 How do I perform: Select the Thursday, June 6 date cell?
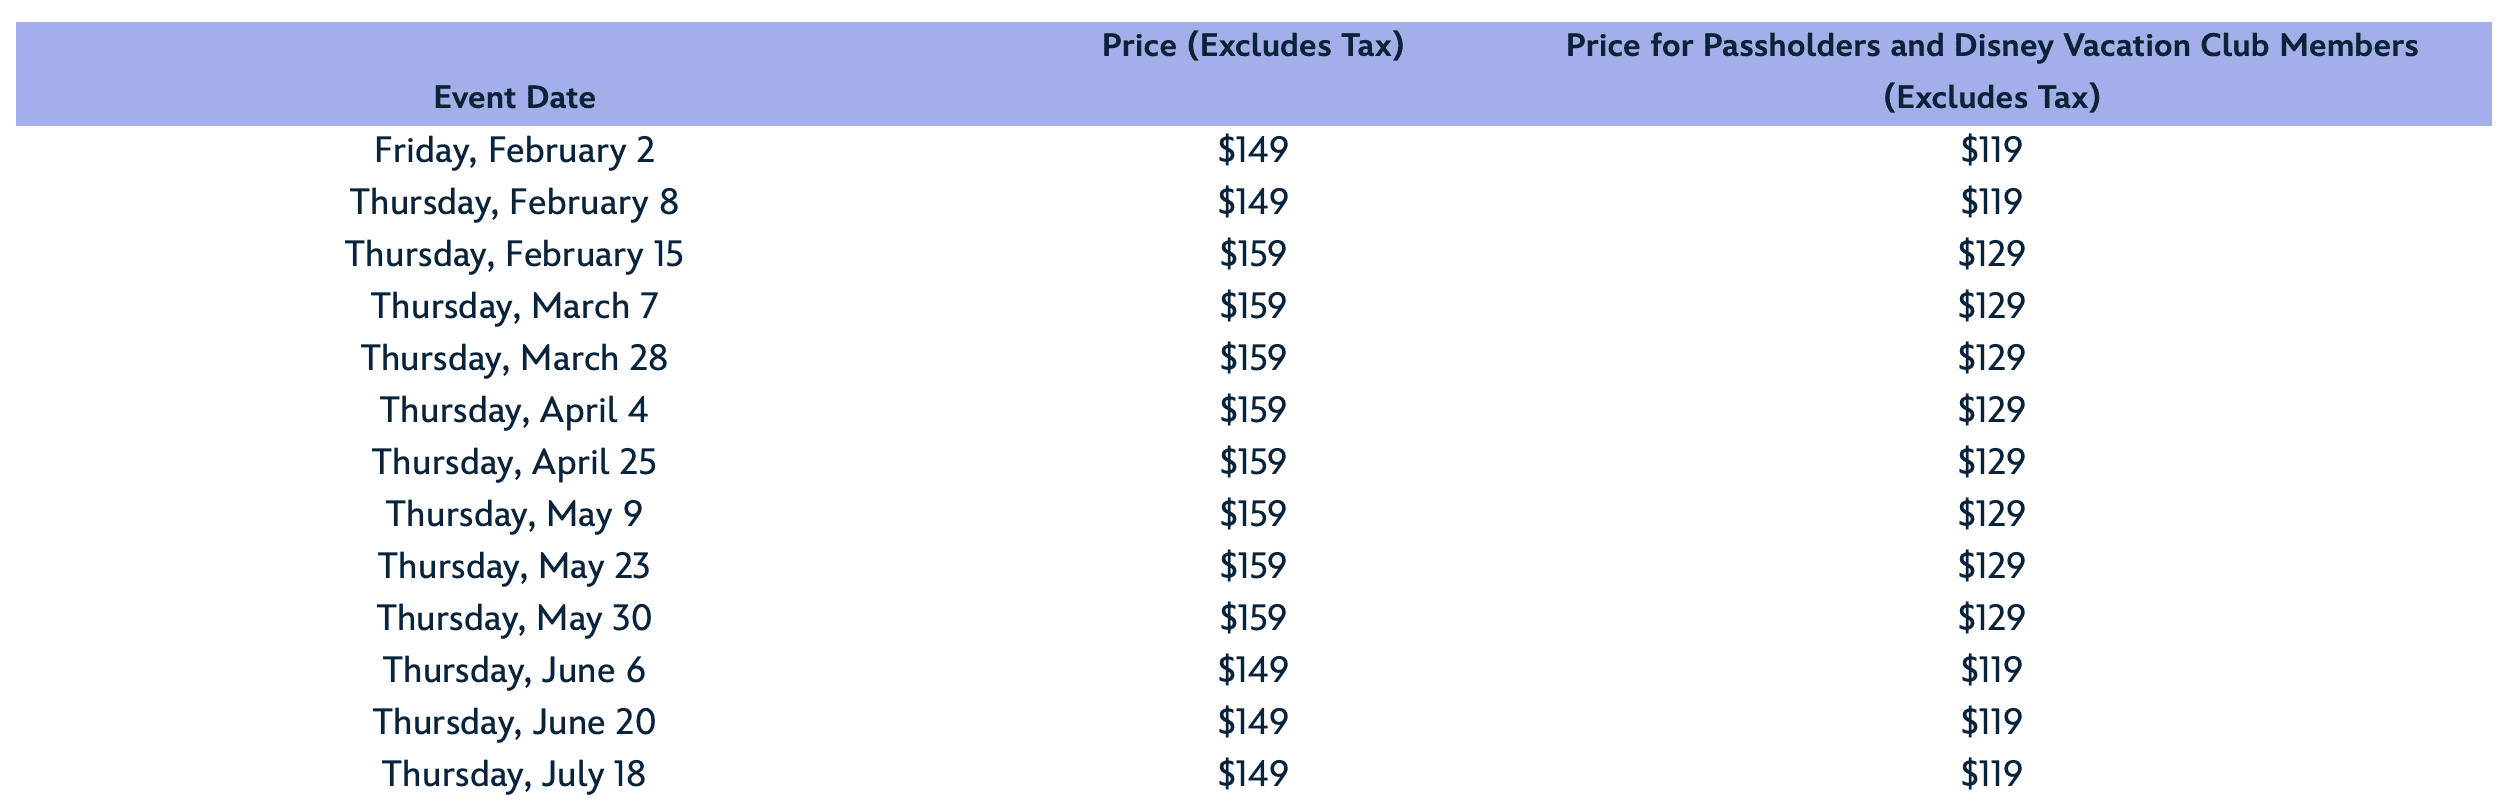click(514, 671)
